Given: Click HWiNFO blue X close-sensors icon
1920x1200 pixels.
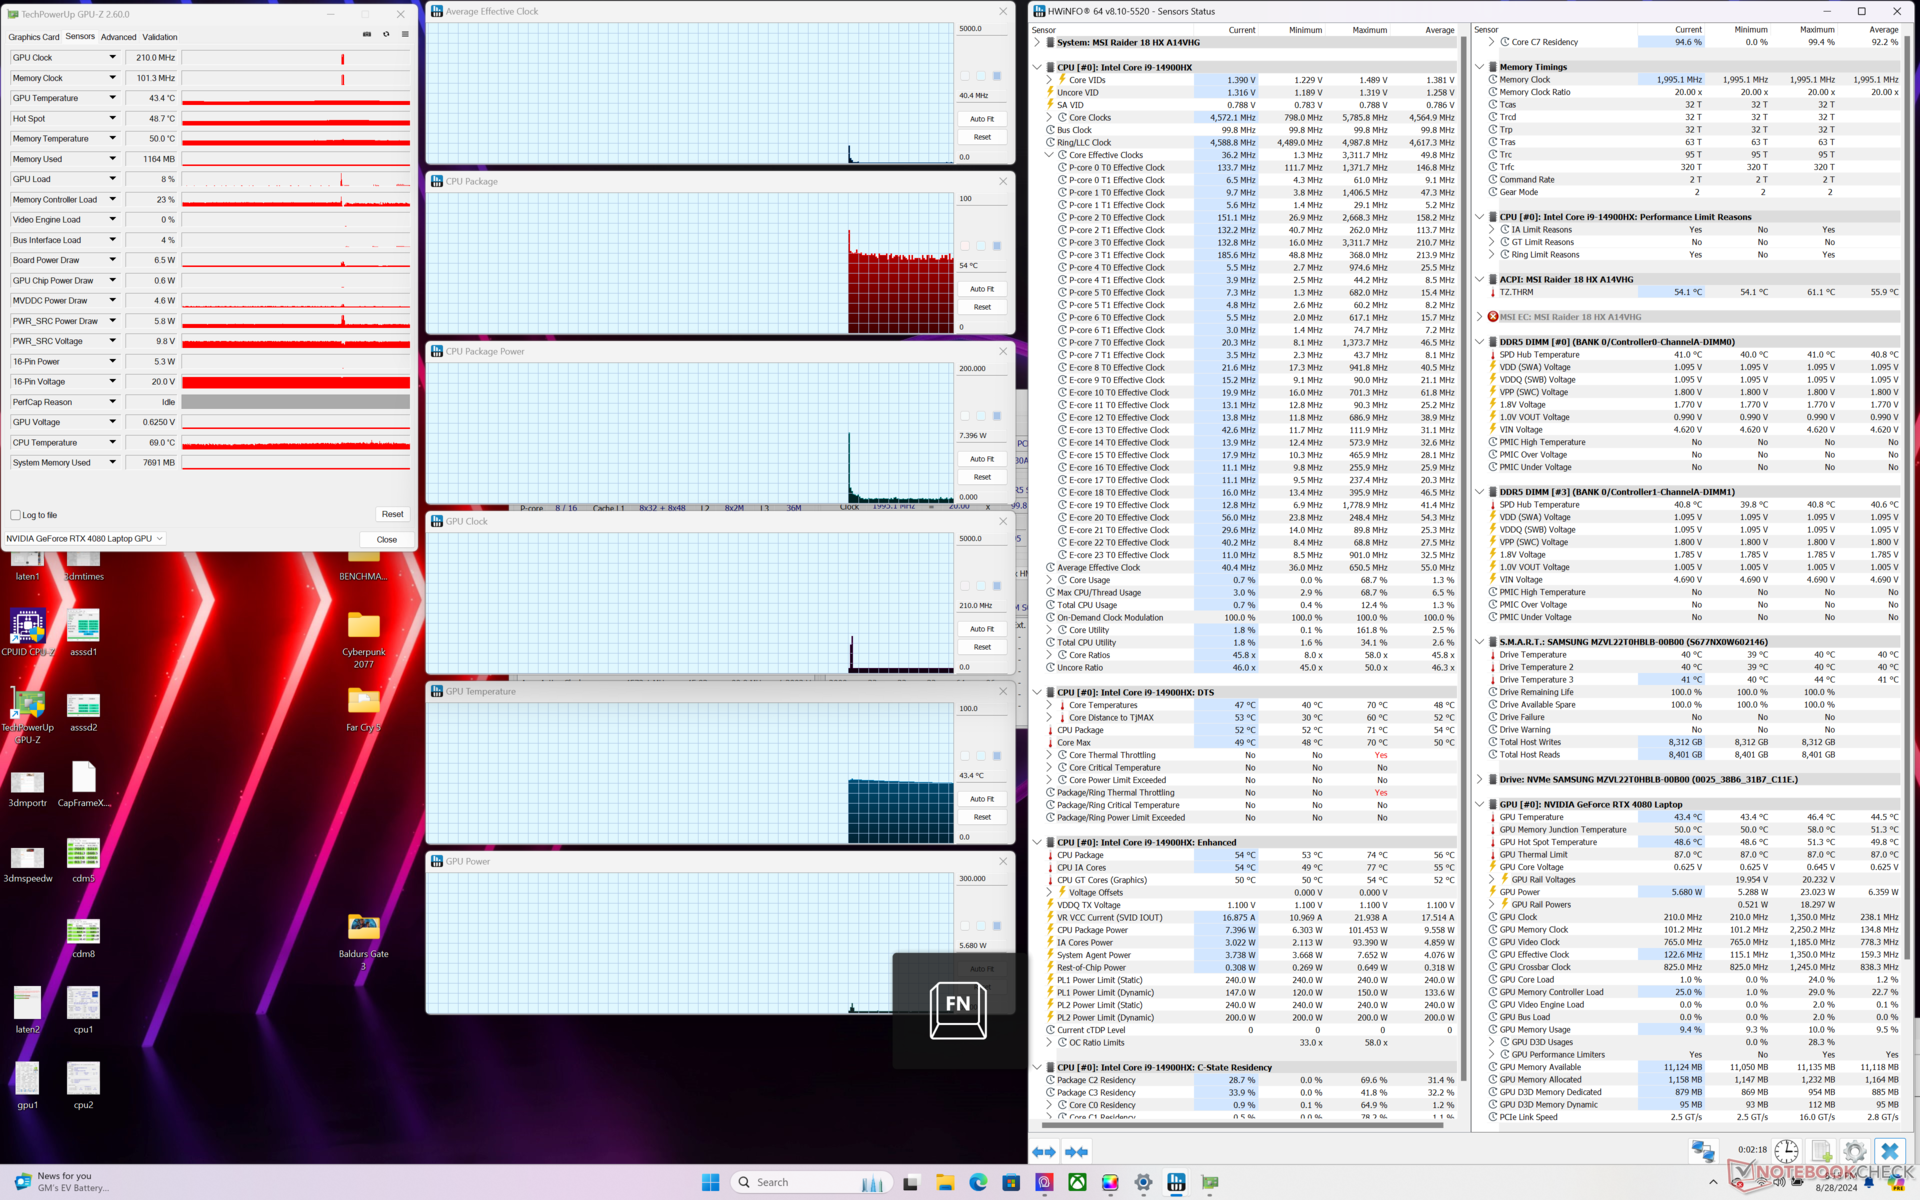Looking at the screenshot, I should pos(1889,1151).
